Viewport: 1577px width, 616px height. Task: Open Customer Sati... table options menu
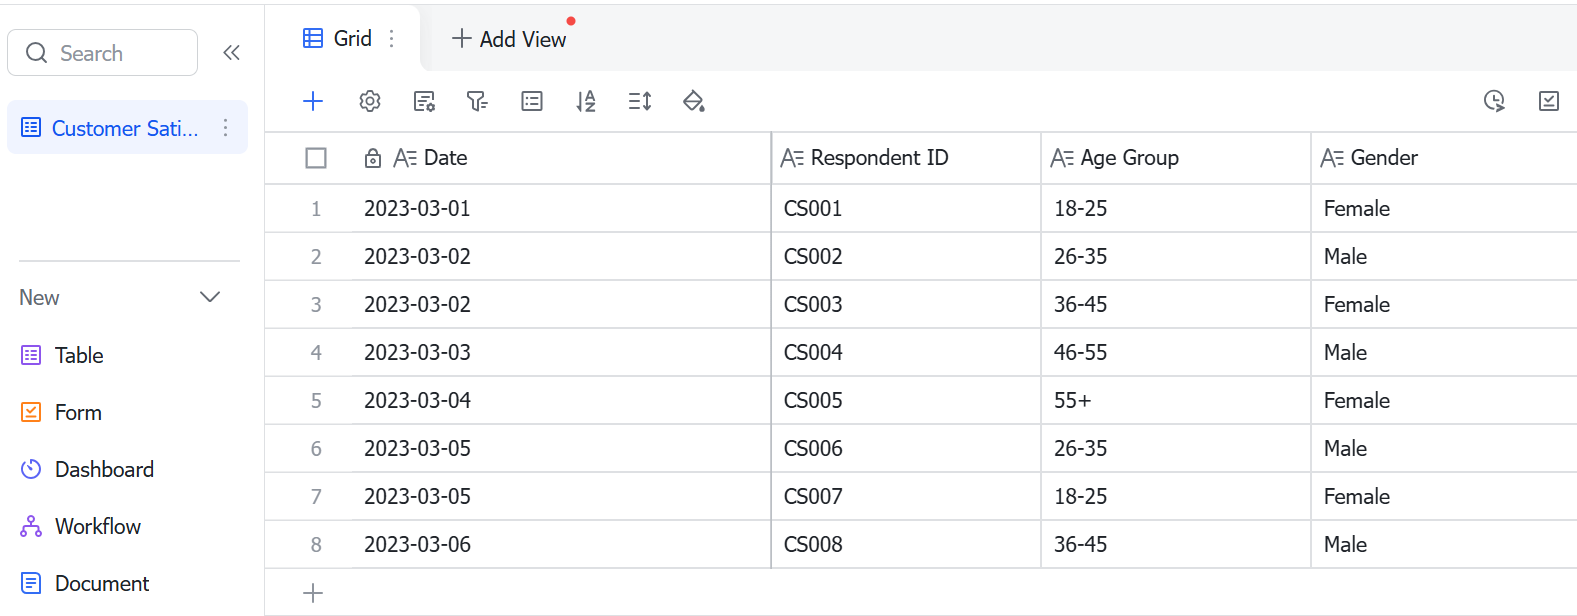(x=225, y=128)
